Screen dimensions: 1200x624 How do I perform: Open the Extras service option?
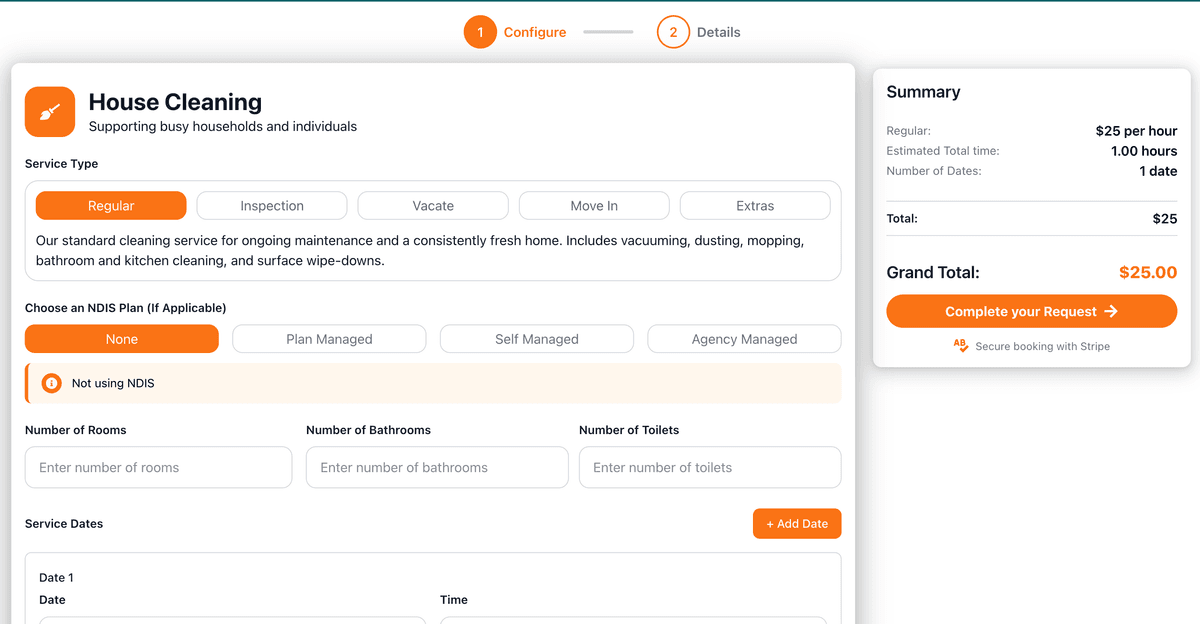[755, 206]
